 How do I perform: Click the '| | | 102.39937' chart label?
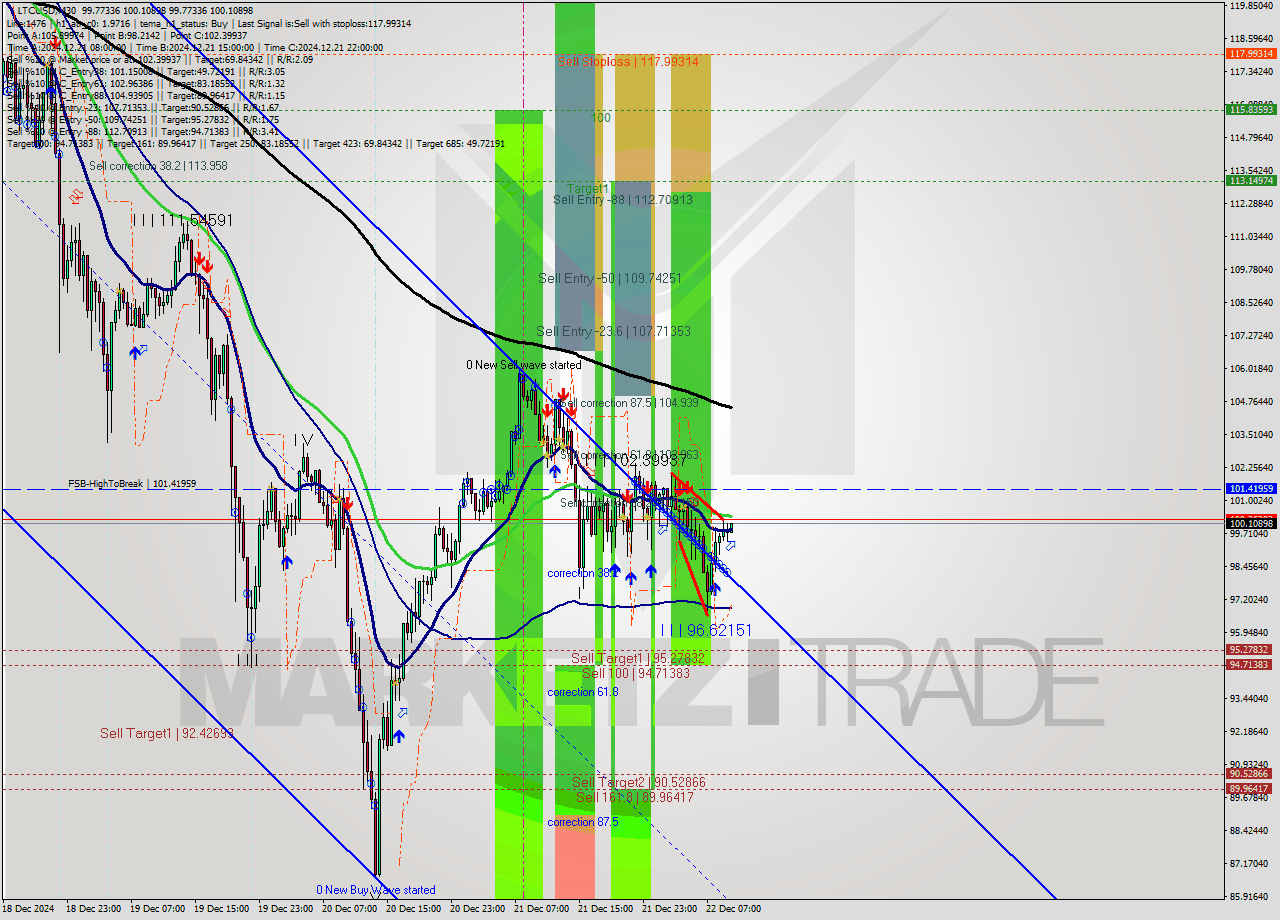click(x=635, y=461)
